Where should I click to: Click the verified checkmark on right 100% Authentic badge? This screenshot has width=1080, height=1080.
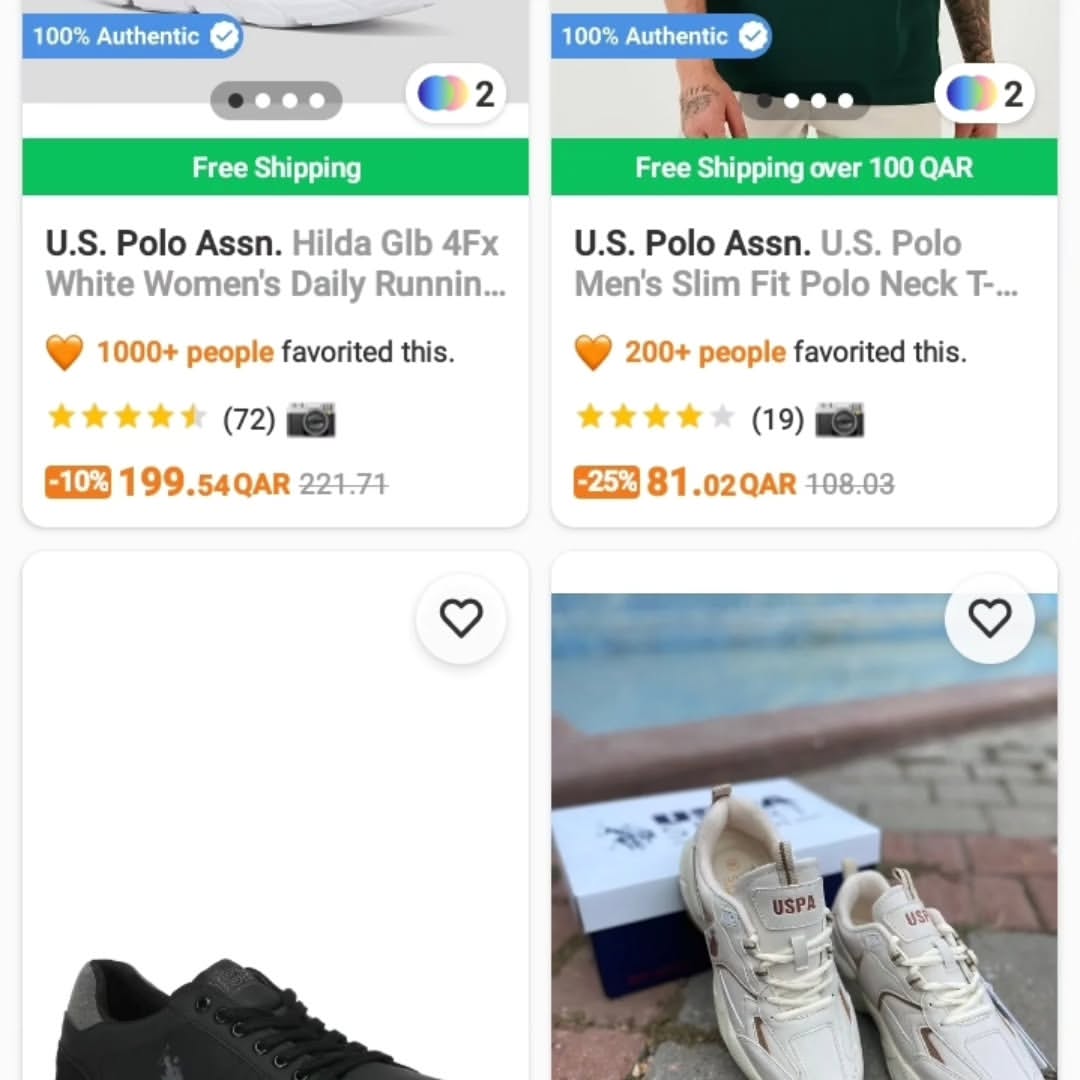click(754, 37)
